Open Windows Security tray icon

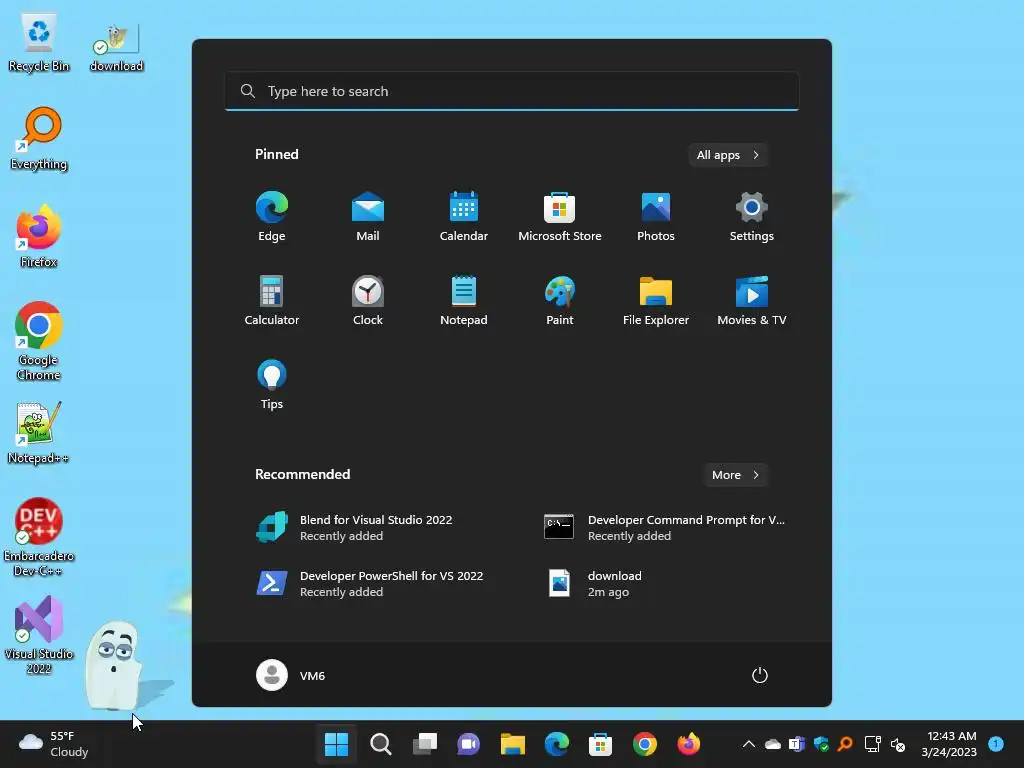[x=821, y=744]
